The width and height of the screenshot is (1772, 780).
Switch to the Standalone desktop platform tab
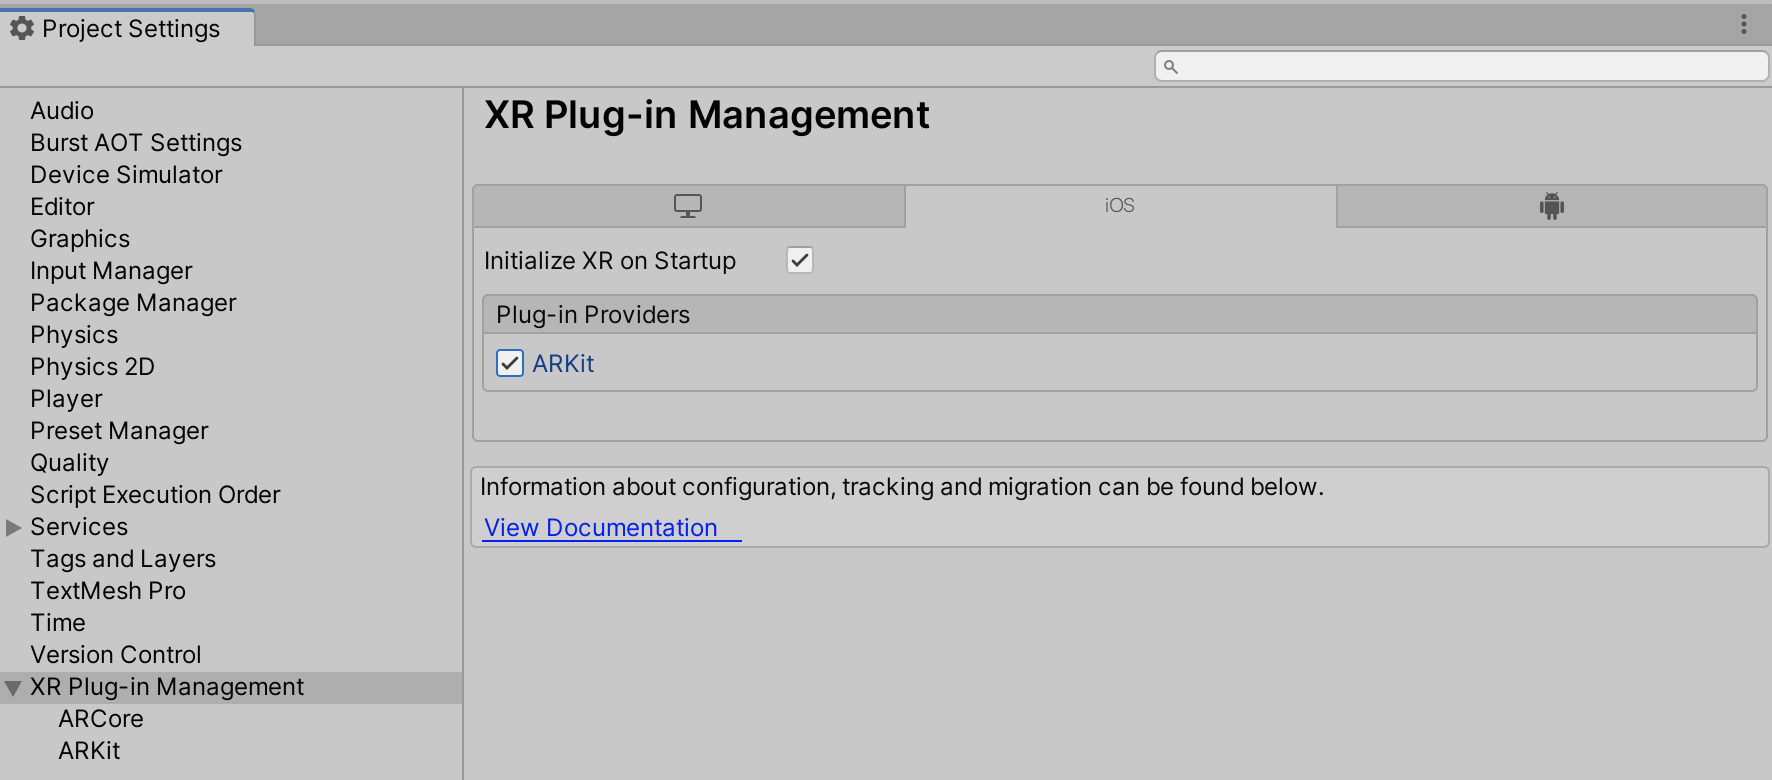pos(688,206)
